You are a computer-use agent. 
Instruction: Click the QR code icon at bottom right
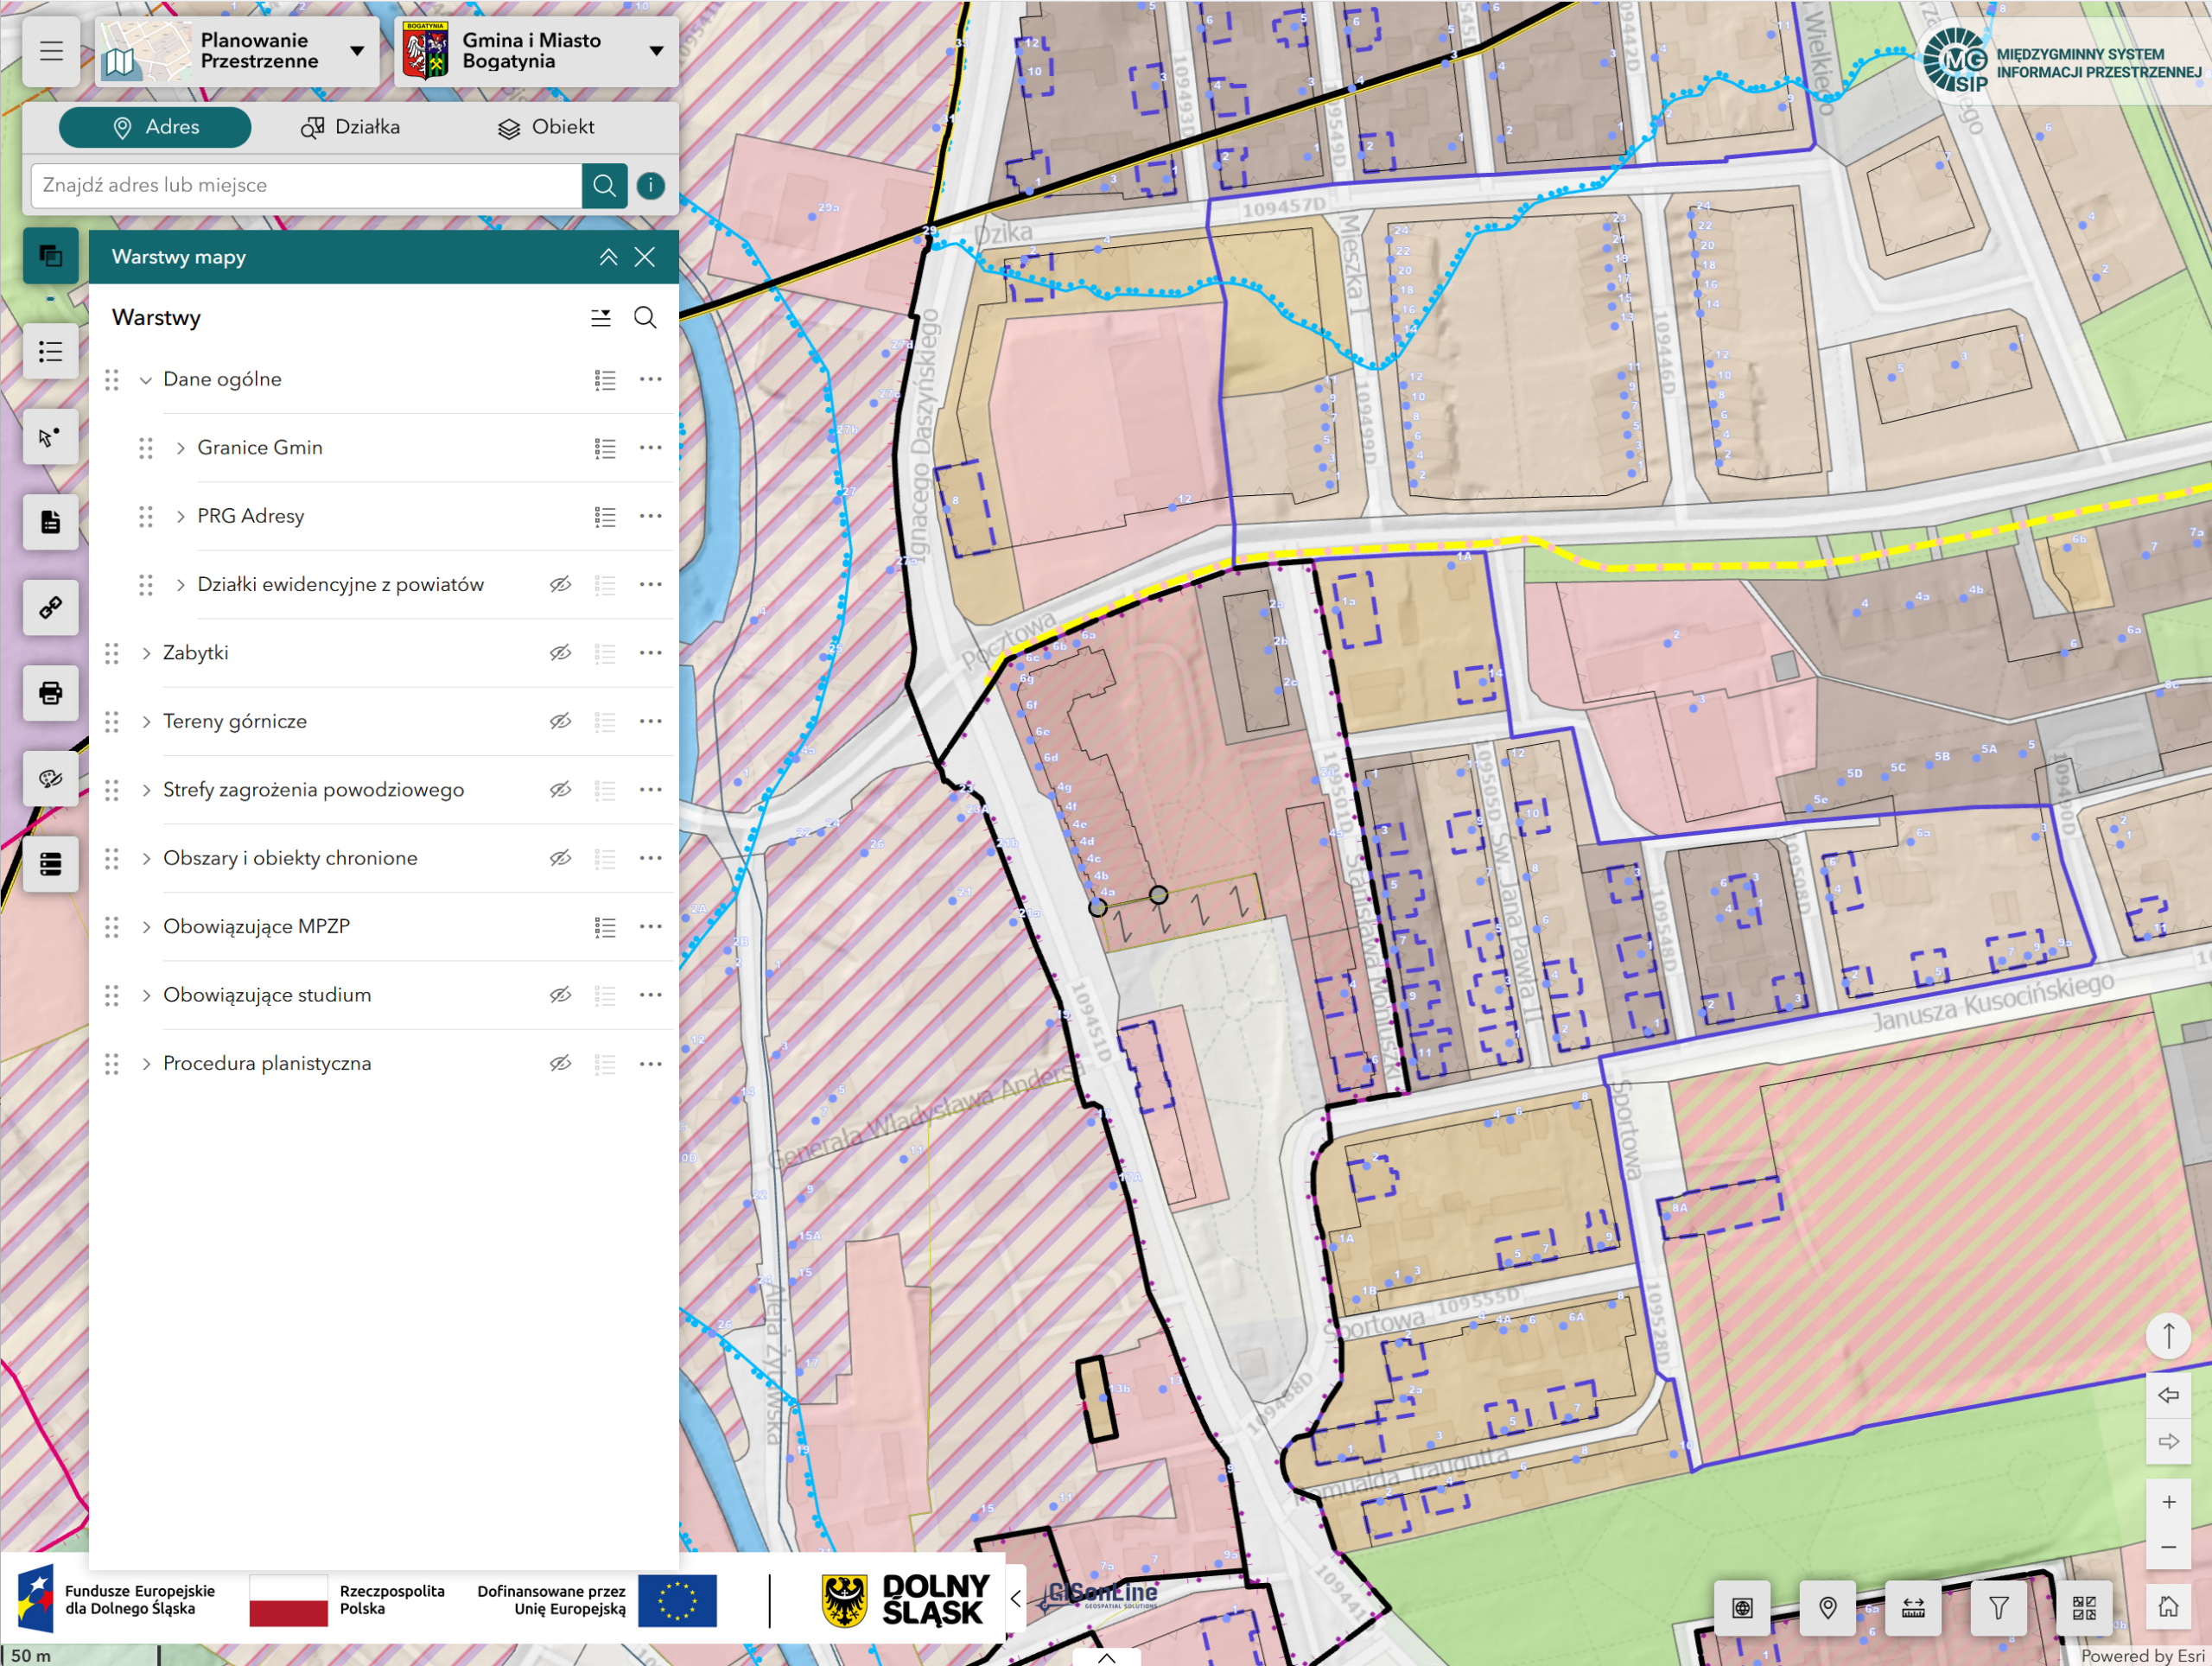click(2084, 1607)
